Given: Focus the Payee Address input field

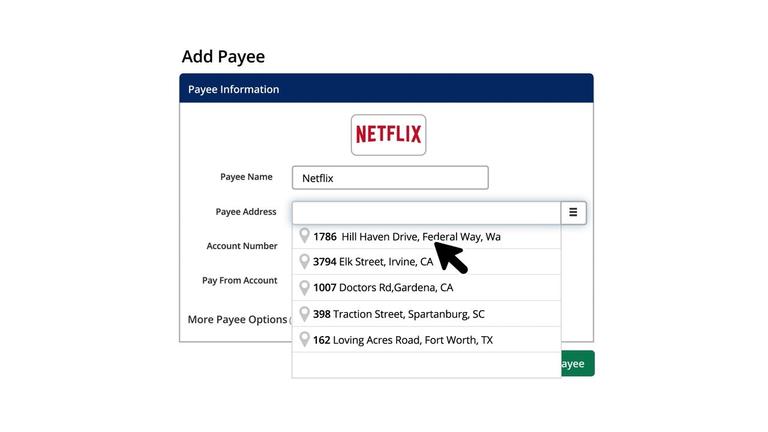Looking at the screenshot, I should point(426,213).
